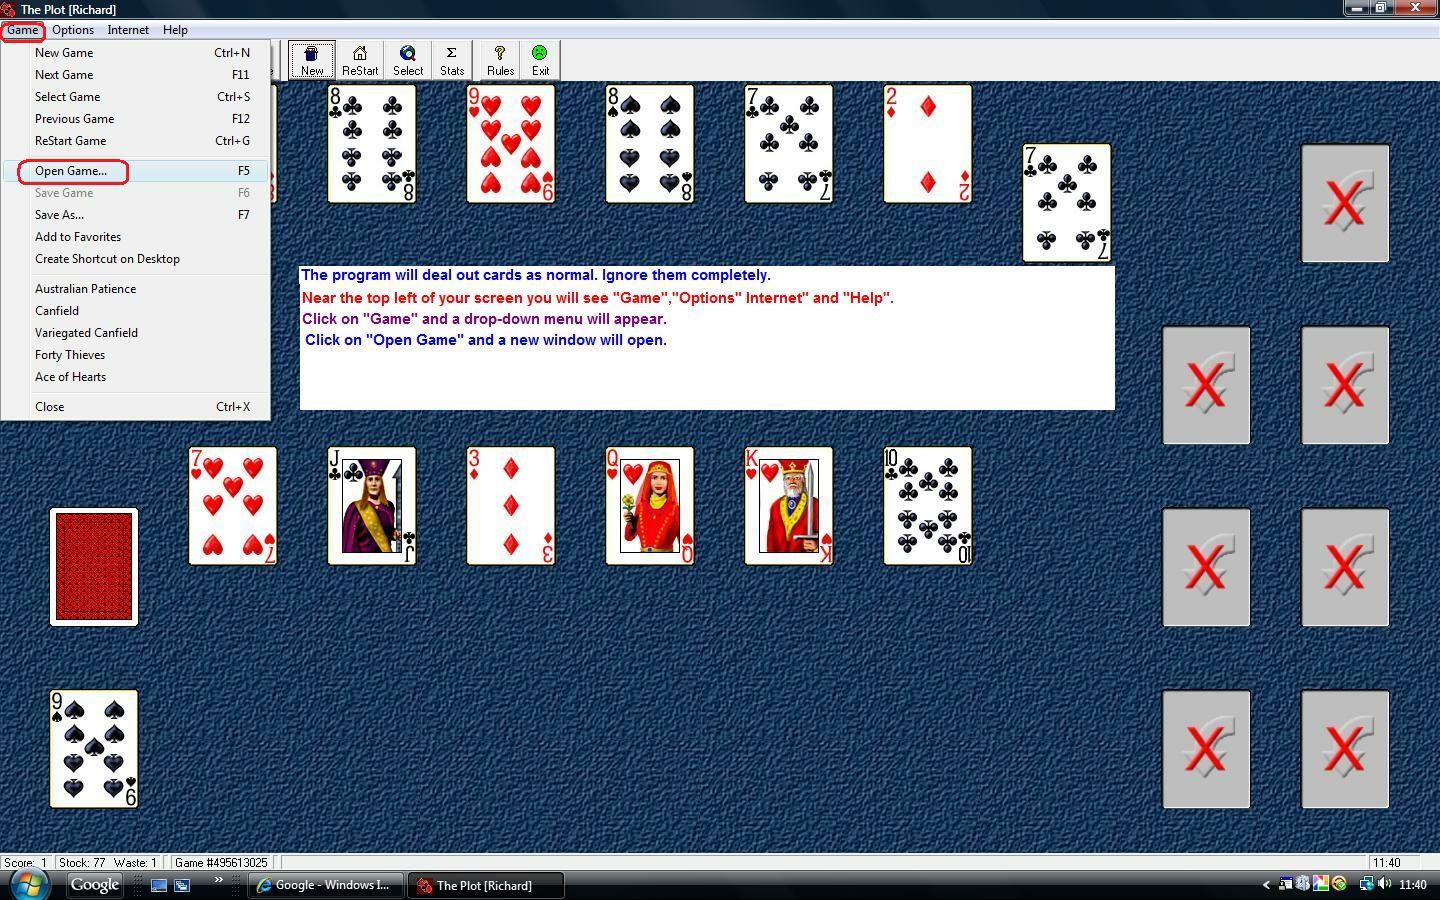Switch to Google - Windows Internet taskbar button
The image size is (1440, 900).
(324, 885)
